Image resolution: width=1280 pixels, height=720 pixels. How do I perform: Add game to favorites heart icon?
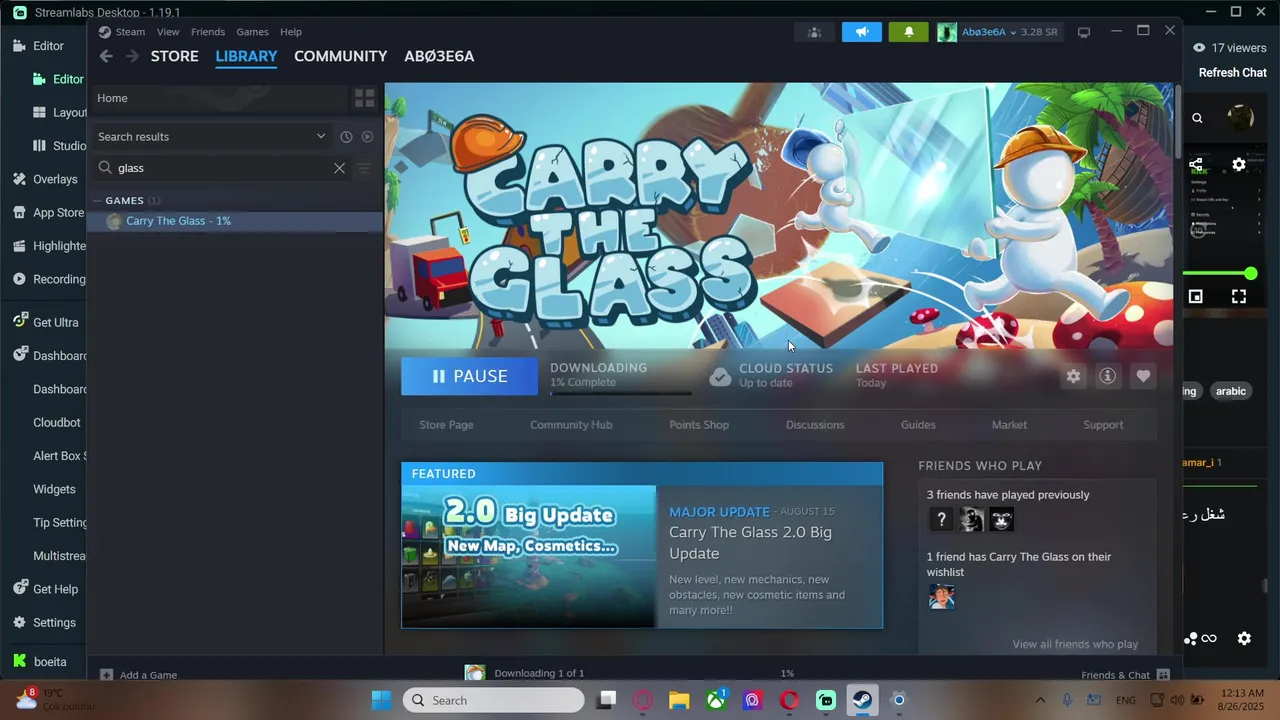[1143, 376]
